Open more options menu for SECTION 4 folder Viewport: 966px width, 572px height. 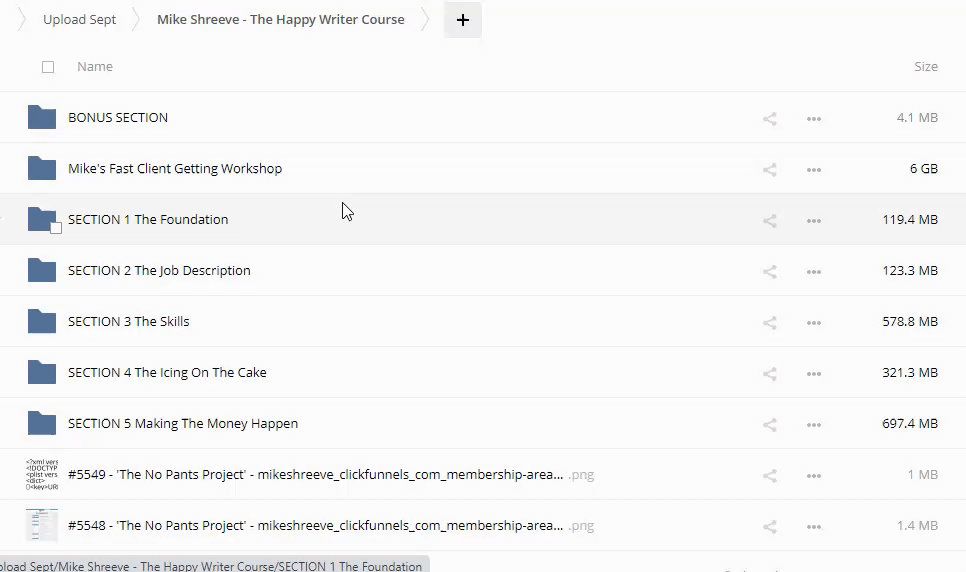point(813,373)
